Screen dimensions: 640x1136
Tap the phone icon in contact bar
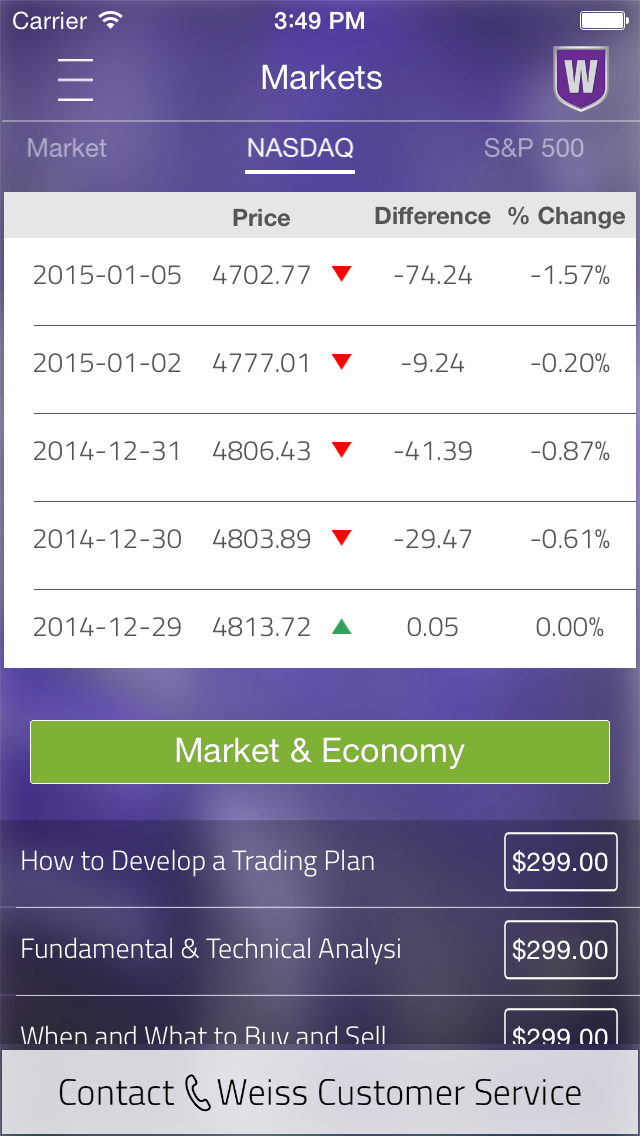tap(196, 1093)
